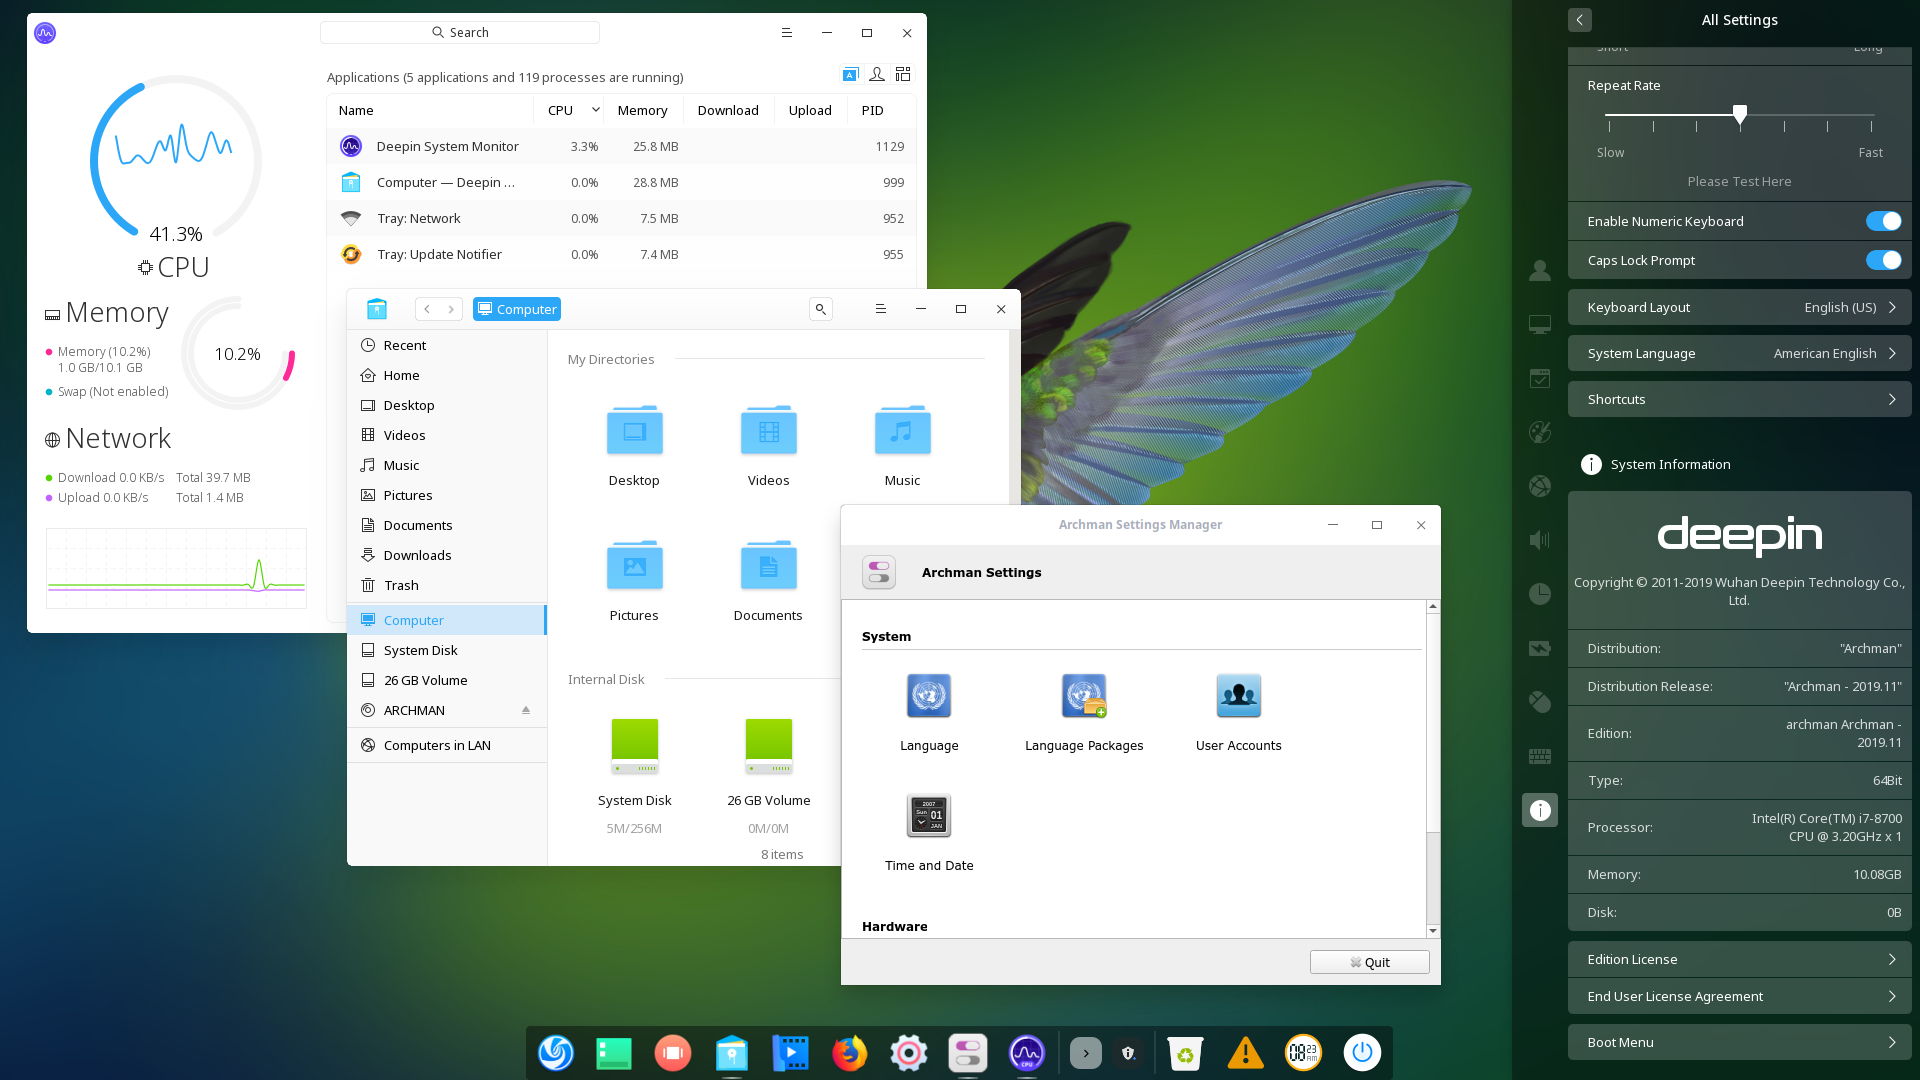Open Time and Date clock icon in settings sidebar
Viewport: 1920px width, 1080px height.
pyautogui.click(x=1540, y=594)
